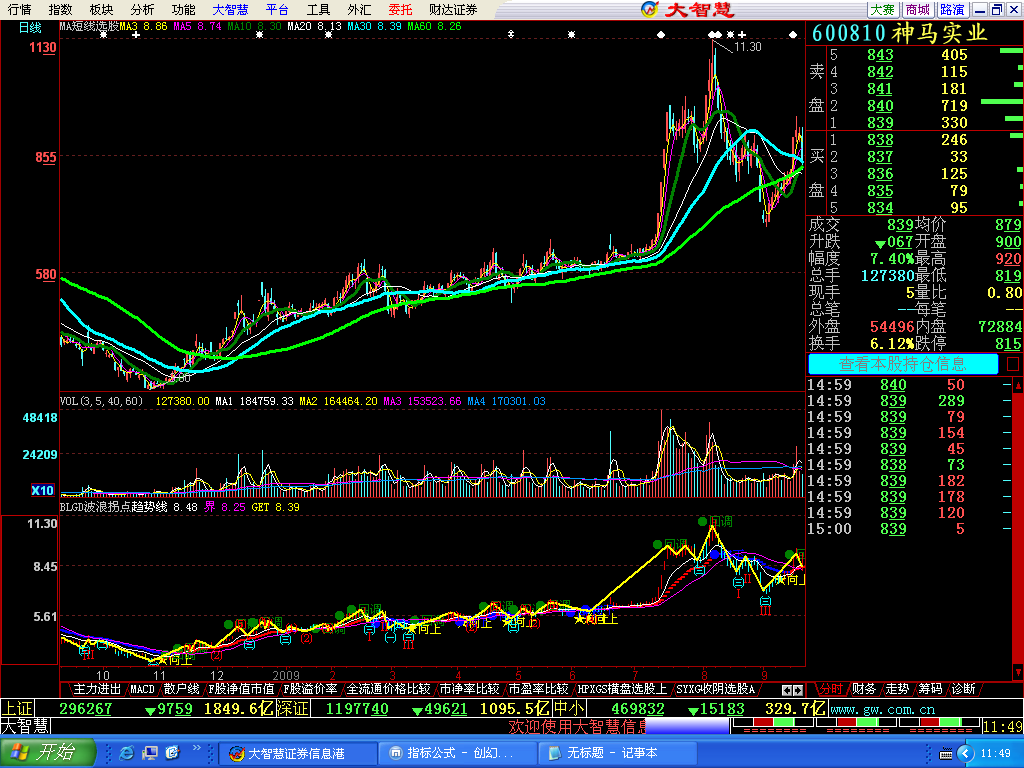The width and height of the screenshot is (1024, 768).
Task: Toggle the red checkbox beside 查看本股持仓信息
Action: tap(1013, 364)
